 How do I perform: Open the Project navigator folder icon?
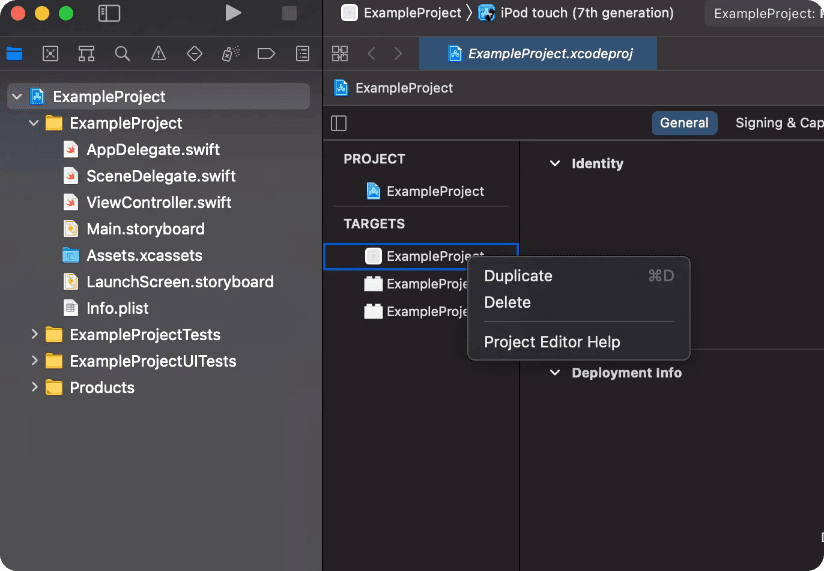14,54
